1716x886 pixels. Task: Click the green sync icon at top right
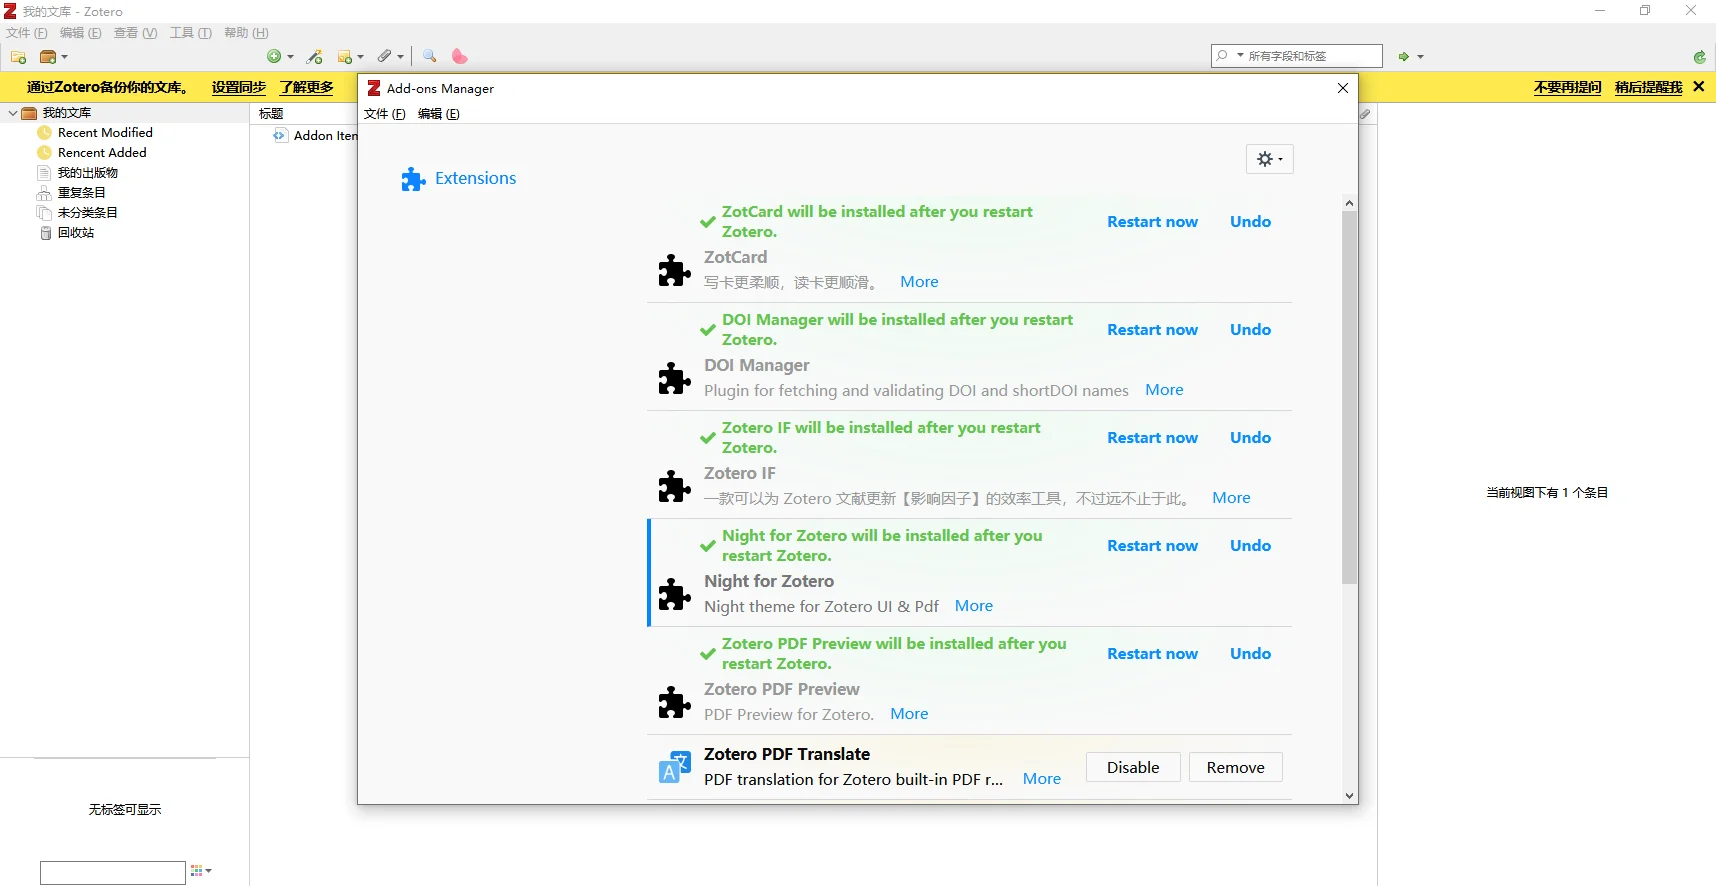pos(1699,57)
